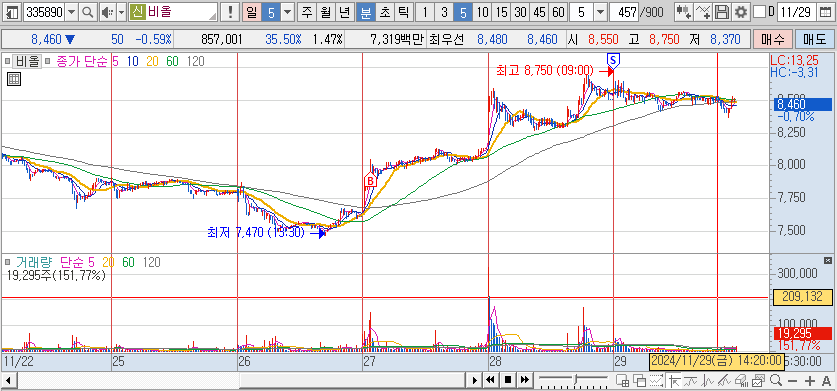Open the minute interval value dropdown arrow
This screenshot has width=837, height=391.
click(601, 12)
